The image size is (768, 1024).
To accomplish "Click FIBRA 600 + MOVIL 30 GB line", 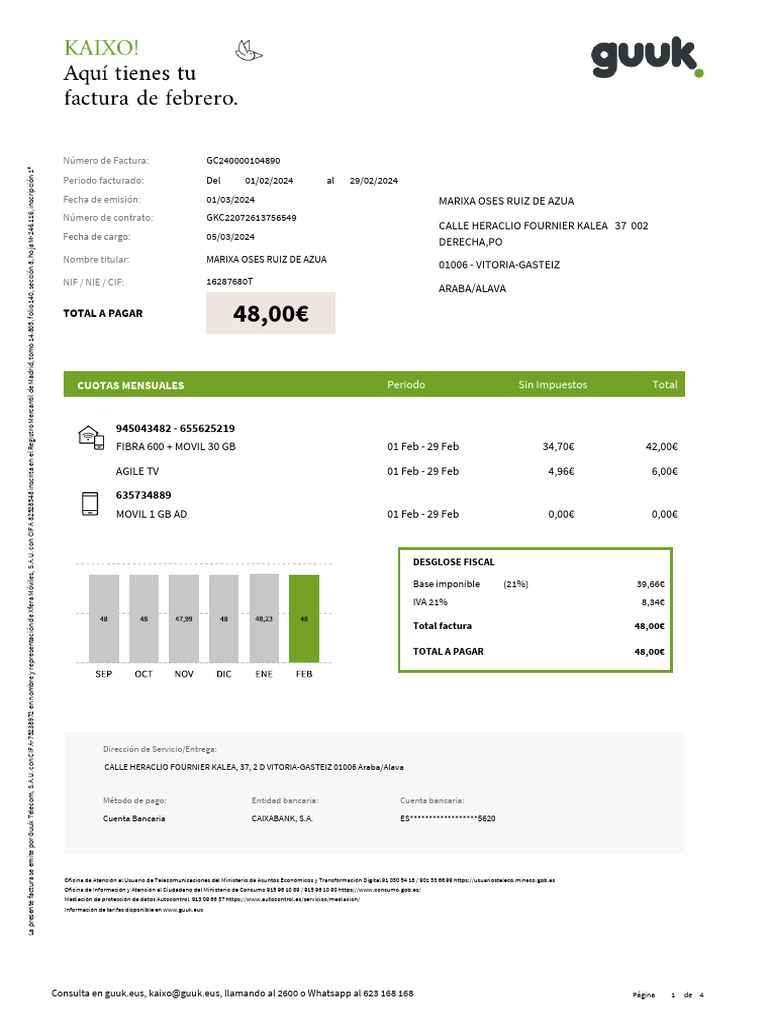I will point(176,447).
